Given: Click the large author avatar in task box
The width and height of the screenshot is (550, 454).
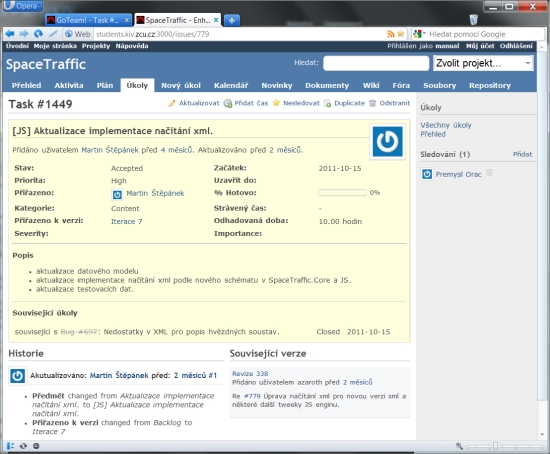Looking at the screenshot, I should [x=387, y=141].
